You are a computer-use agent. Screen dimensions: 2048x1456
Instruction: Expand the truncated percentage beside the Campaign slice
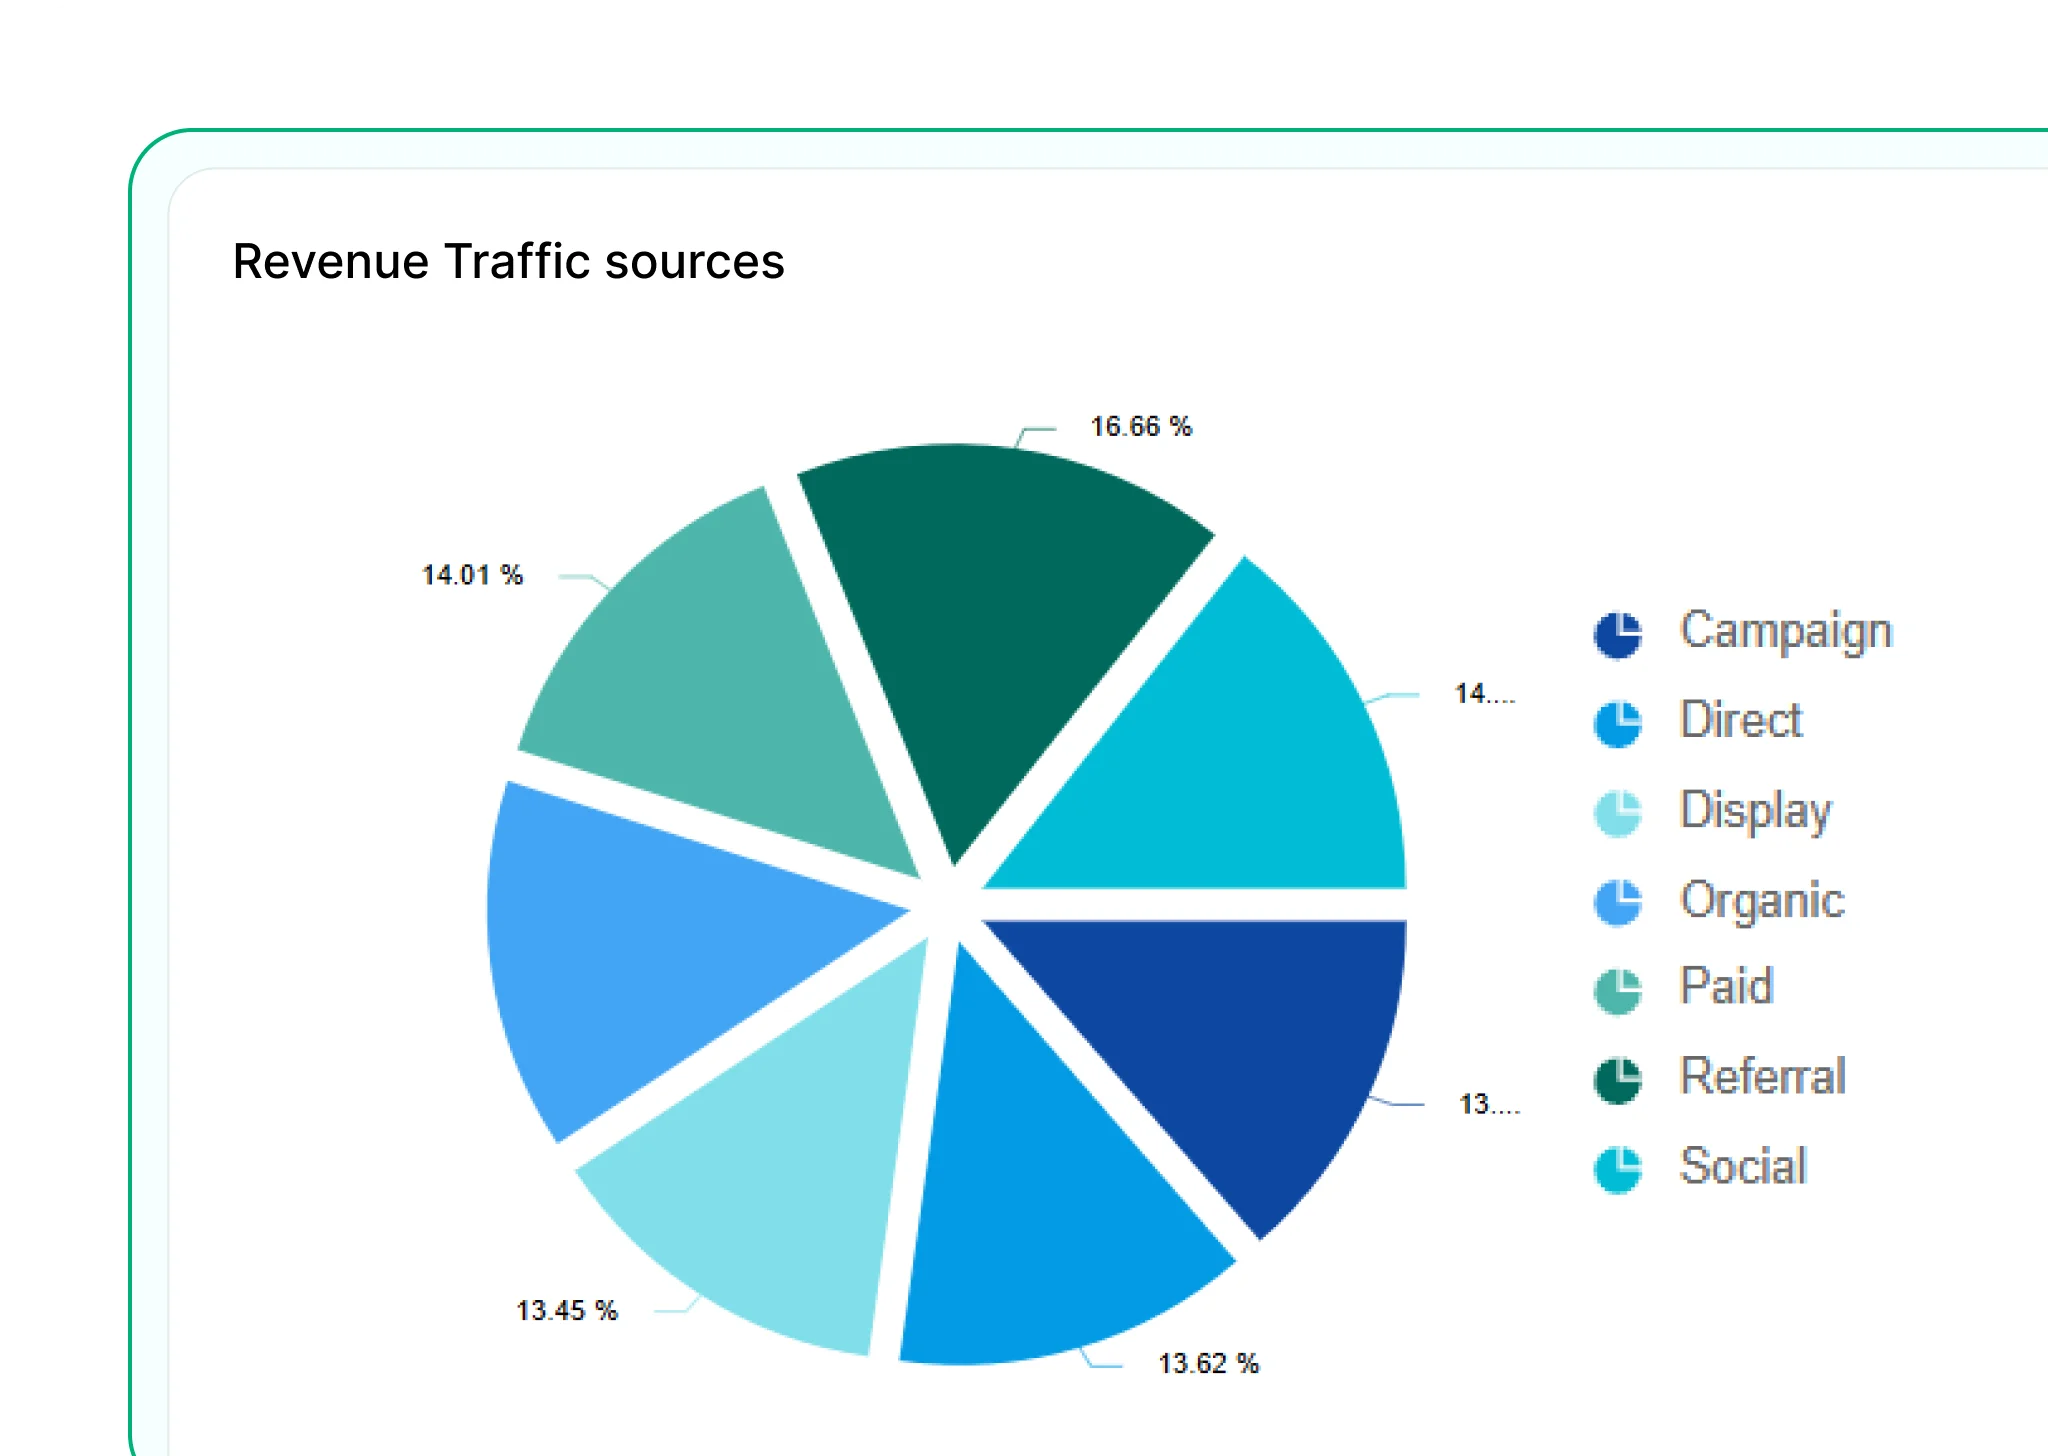point(1490,1105)
